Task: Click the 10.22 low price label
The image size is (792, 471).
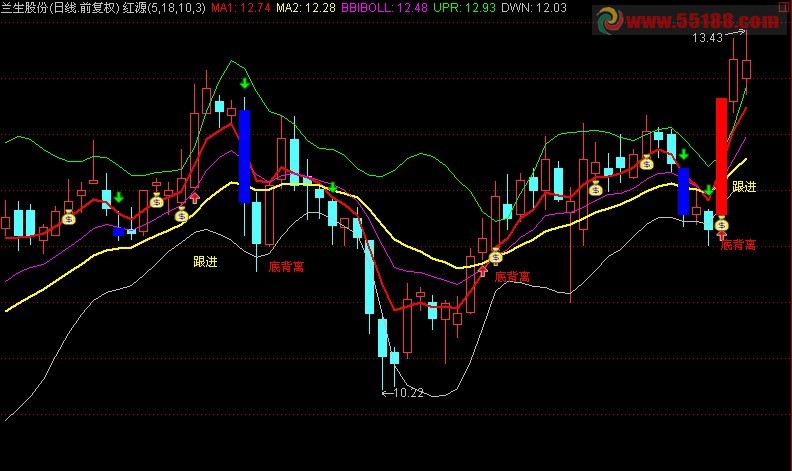Action: point(408,393)
